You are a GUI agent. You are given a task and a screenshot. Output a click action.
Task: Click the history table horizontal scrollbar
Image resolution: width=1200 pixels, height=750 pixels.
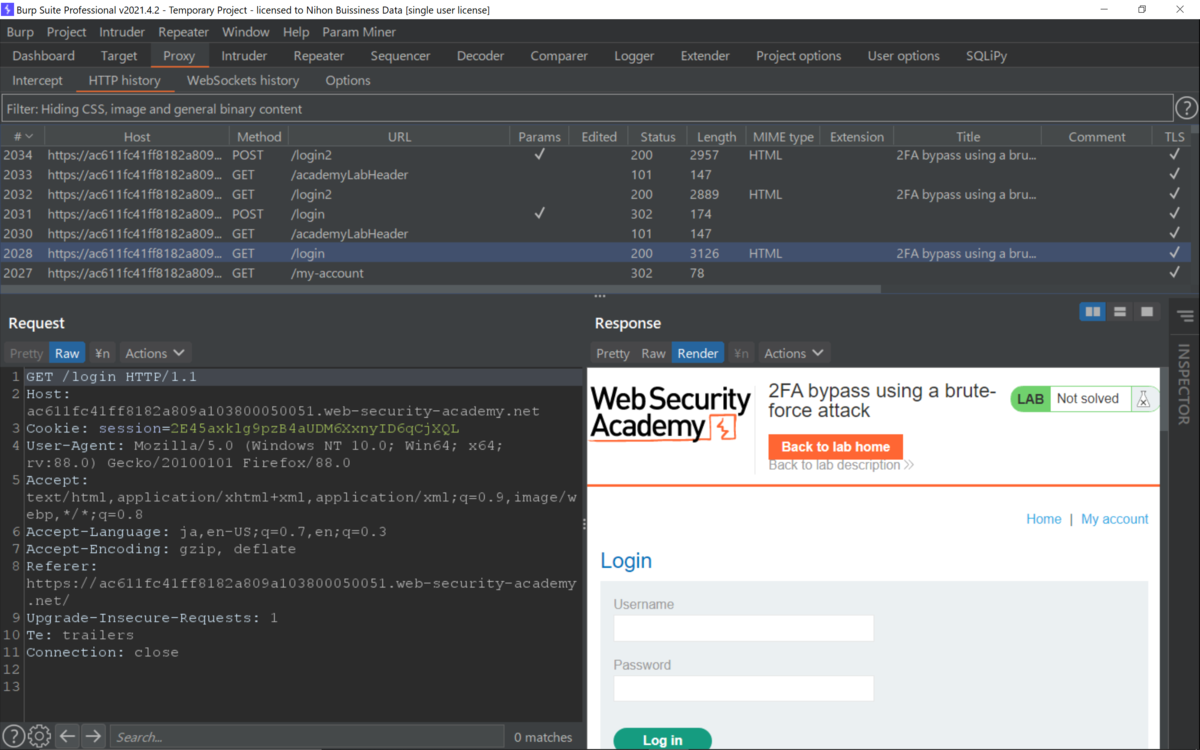[441, 289]
